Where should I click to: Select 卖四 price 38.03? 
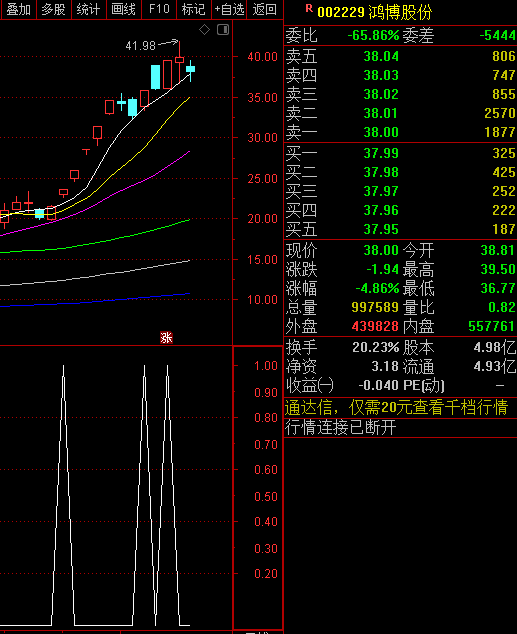381,75
